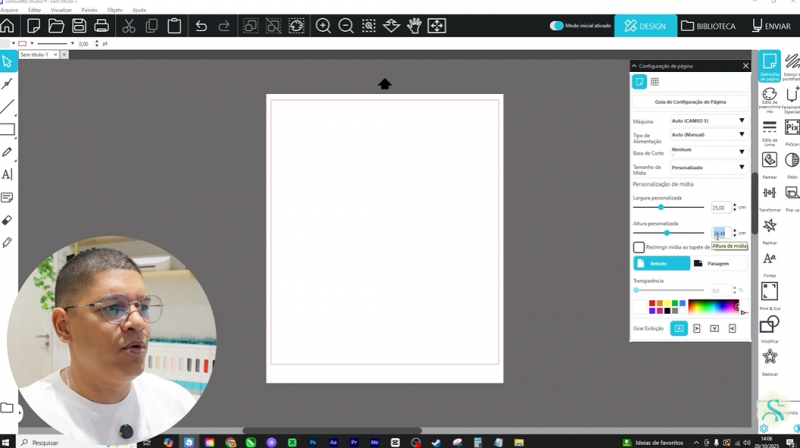The width and height of the screenshot is (800, 448).
Task: Open the ENVIAR send tab
Action: point(770,26)
